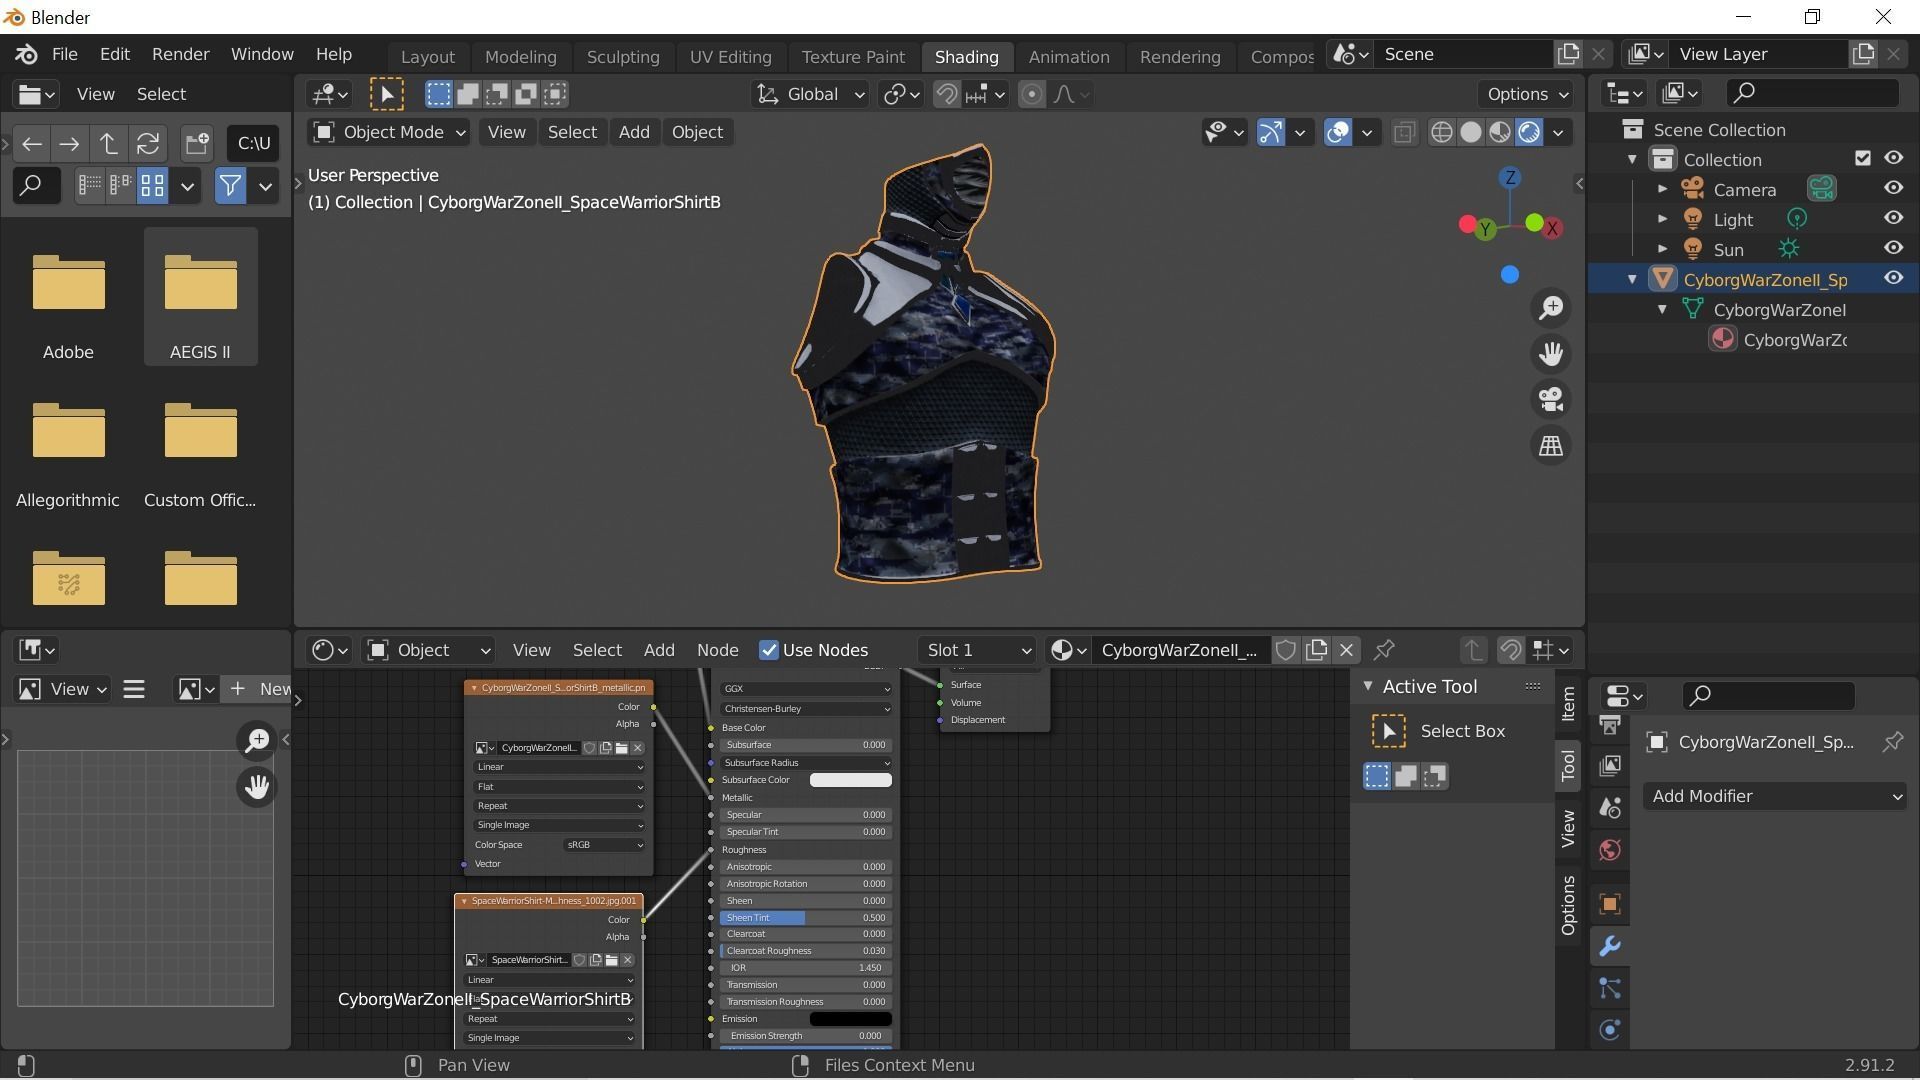Screen dimensions: 1920x1080
Task: Switch to orthographic/perspective grid view icon
Action: (x=1551, y=446)
